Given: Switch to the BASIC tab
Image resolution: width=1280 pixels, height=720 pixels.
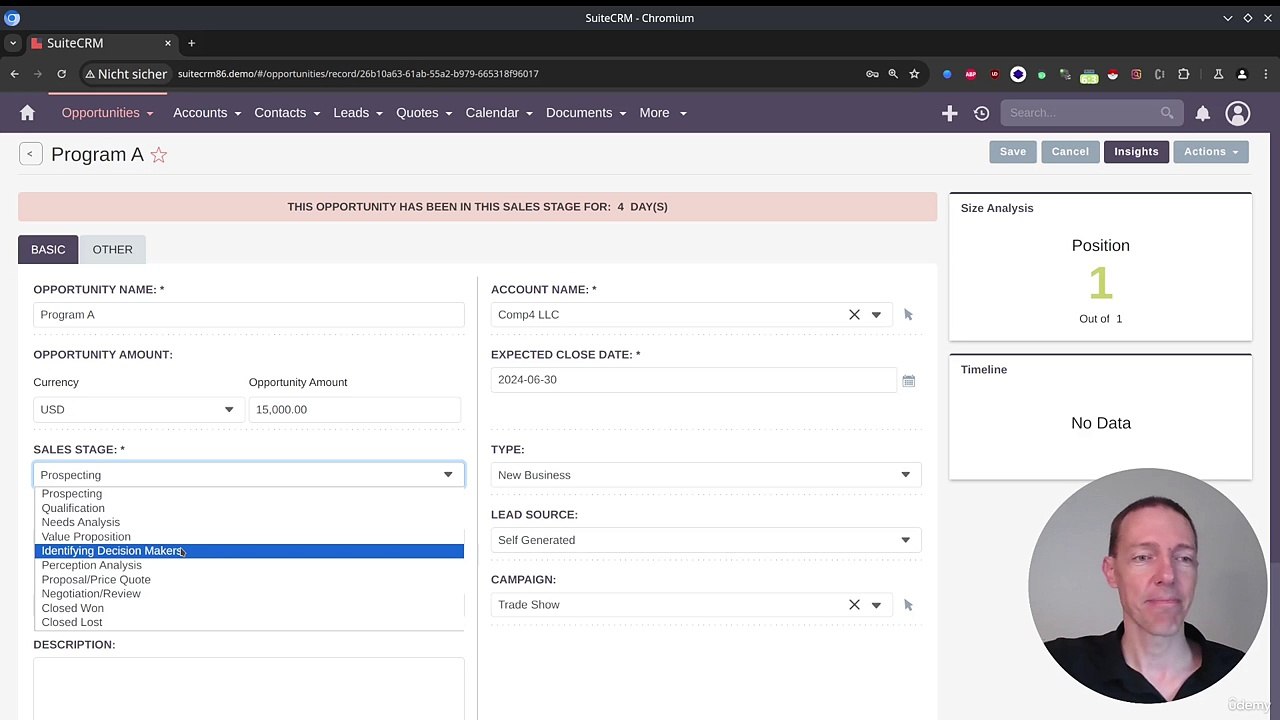Looking at the screenshot, I should pyautogui.click(x=48, y=250).
